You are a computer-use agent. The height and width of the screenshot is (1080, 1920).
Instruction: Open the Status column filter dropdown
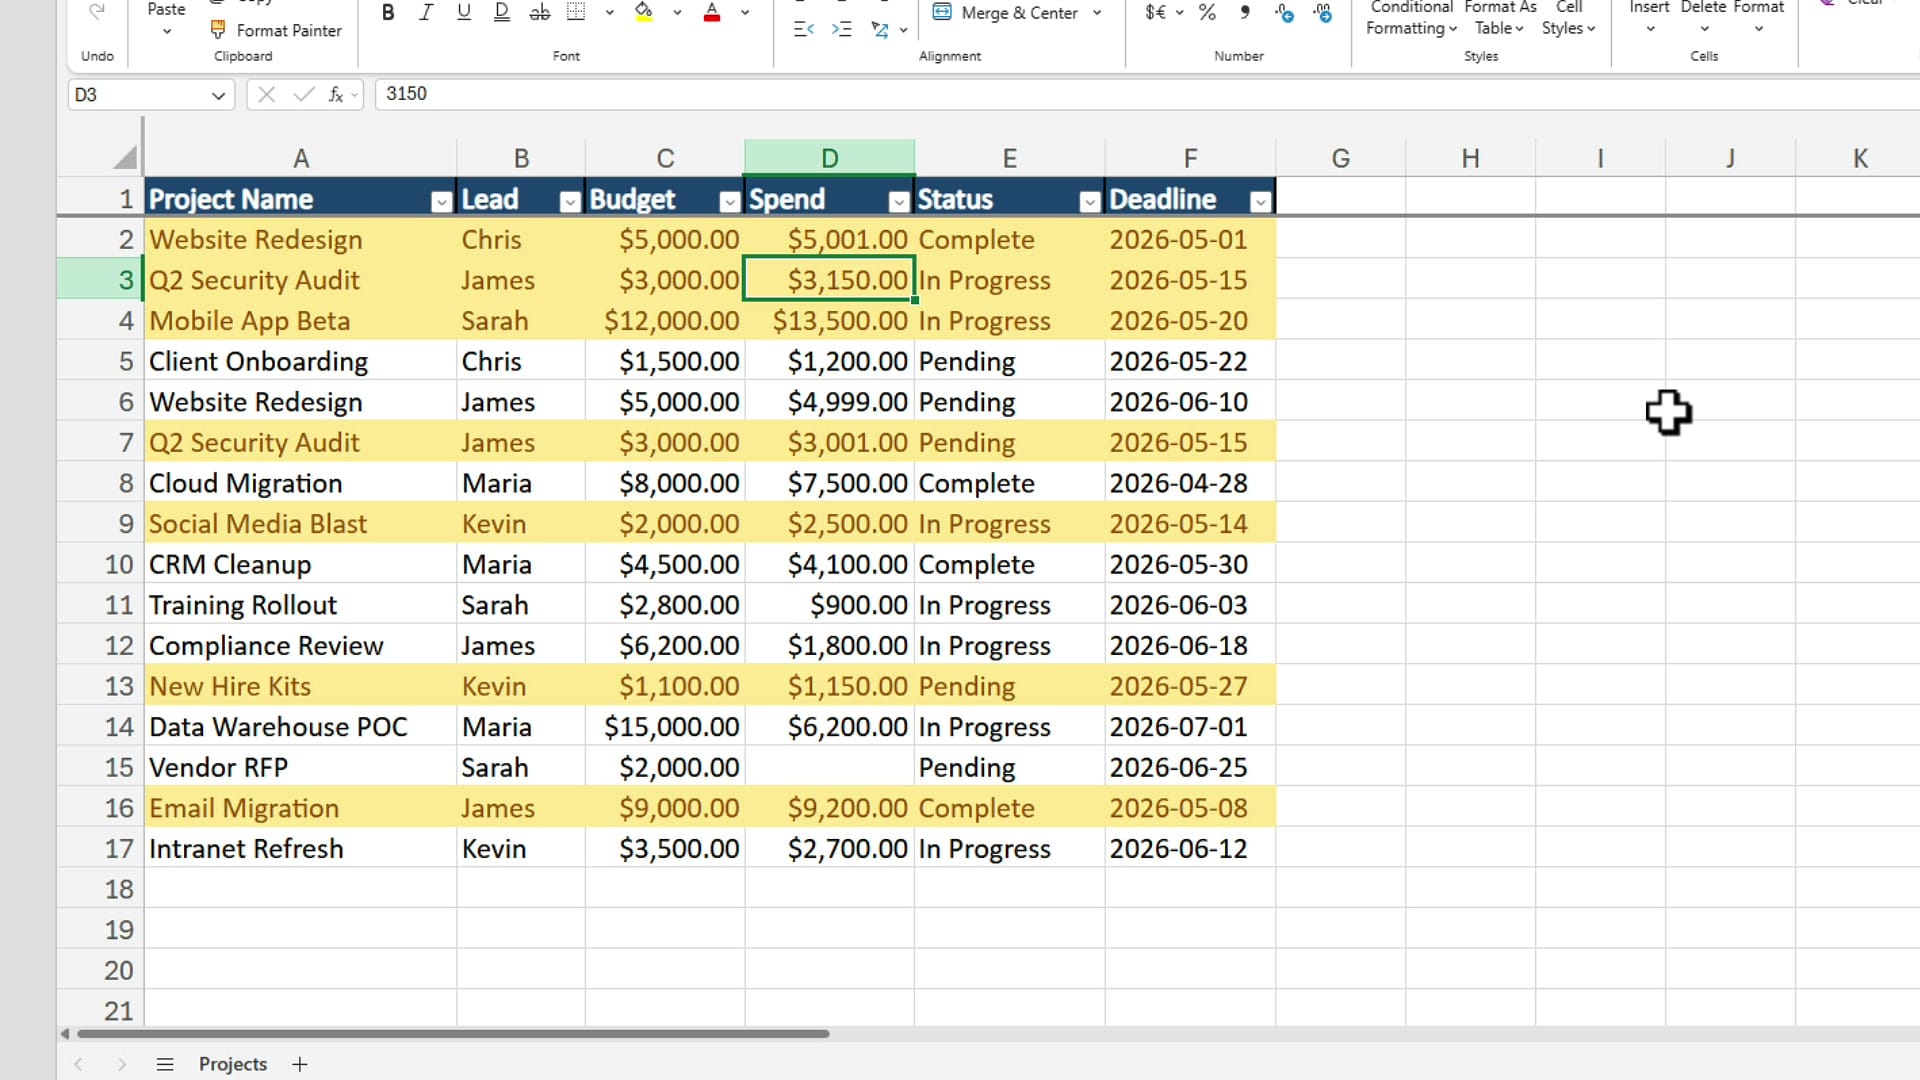[x=1090, y=202]
